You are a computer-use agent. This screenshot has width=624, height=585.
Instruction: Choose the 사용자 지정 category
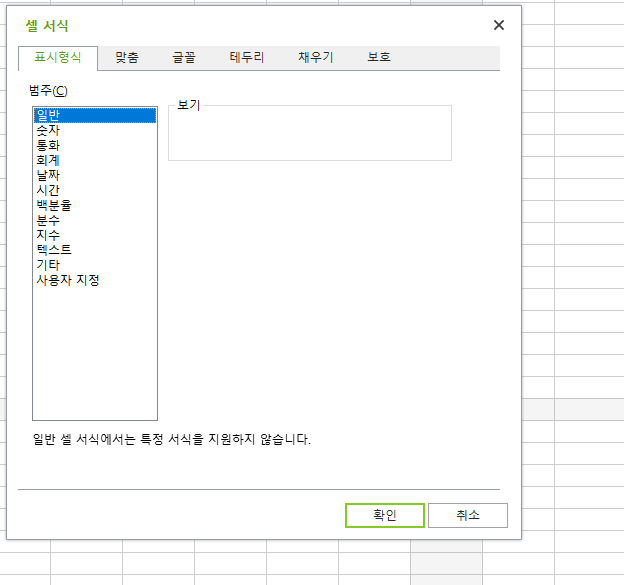tap(95, 280)
